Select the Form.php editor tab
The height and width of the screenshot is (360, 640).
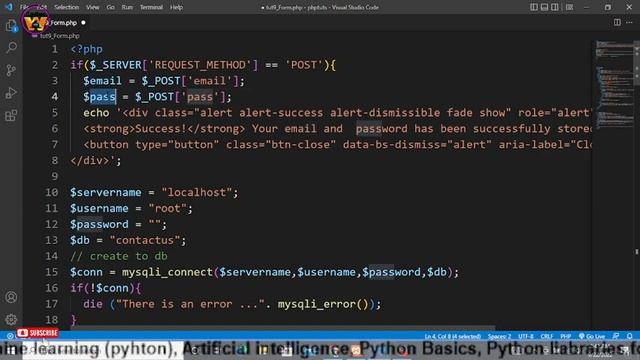coord(57,23)
